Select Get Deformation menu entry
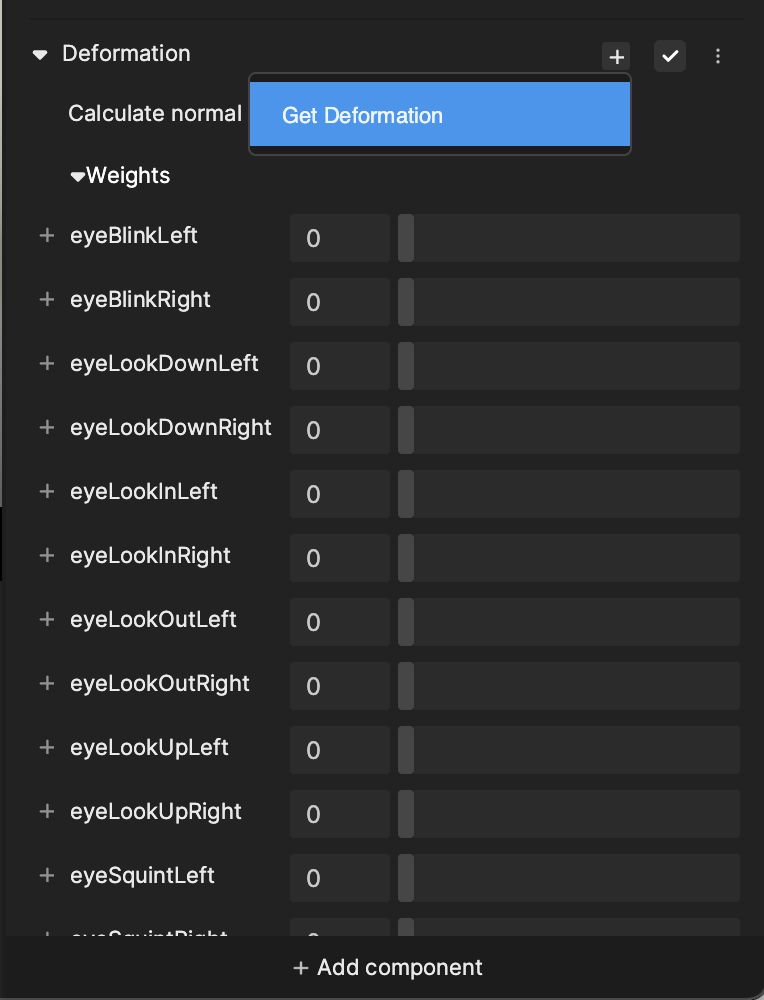764x1000 pixels. (440, 116)
